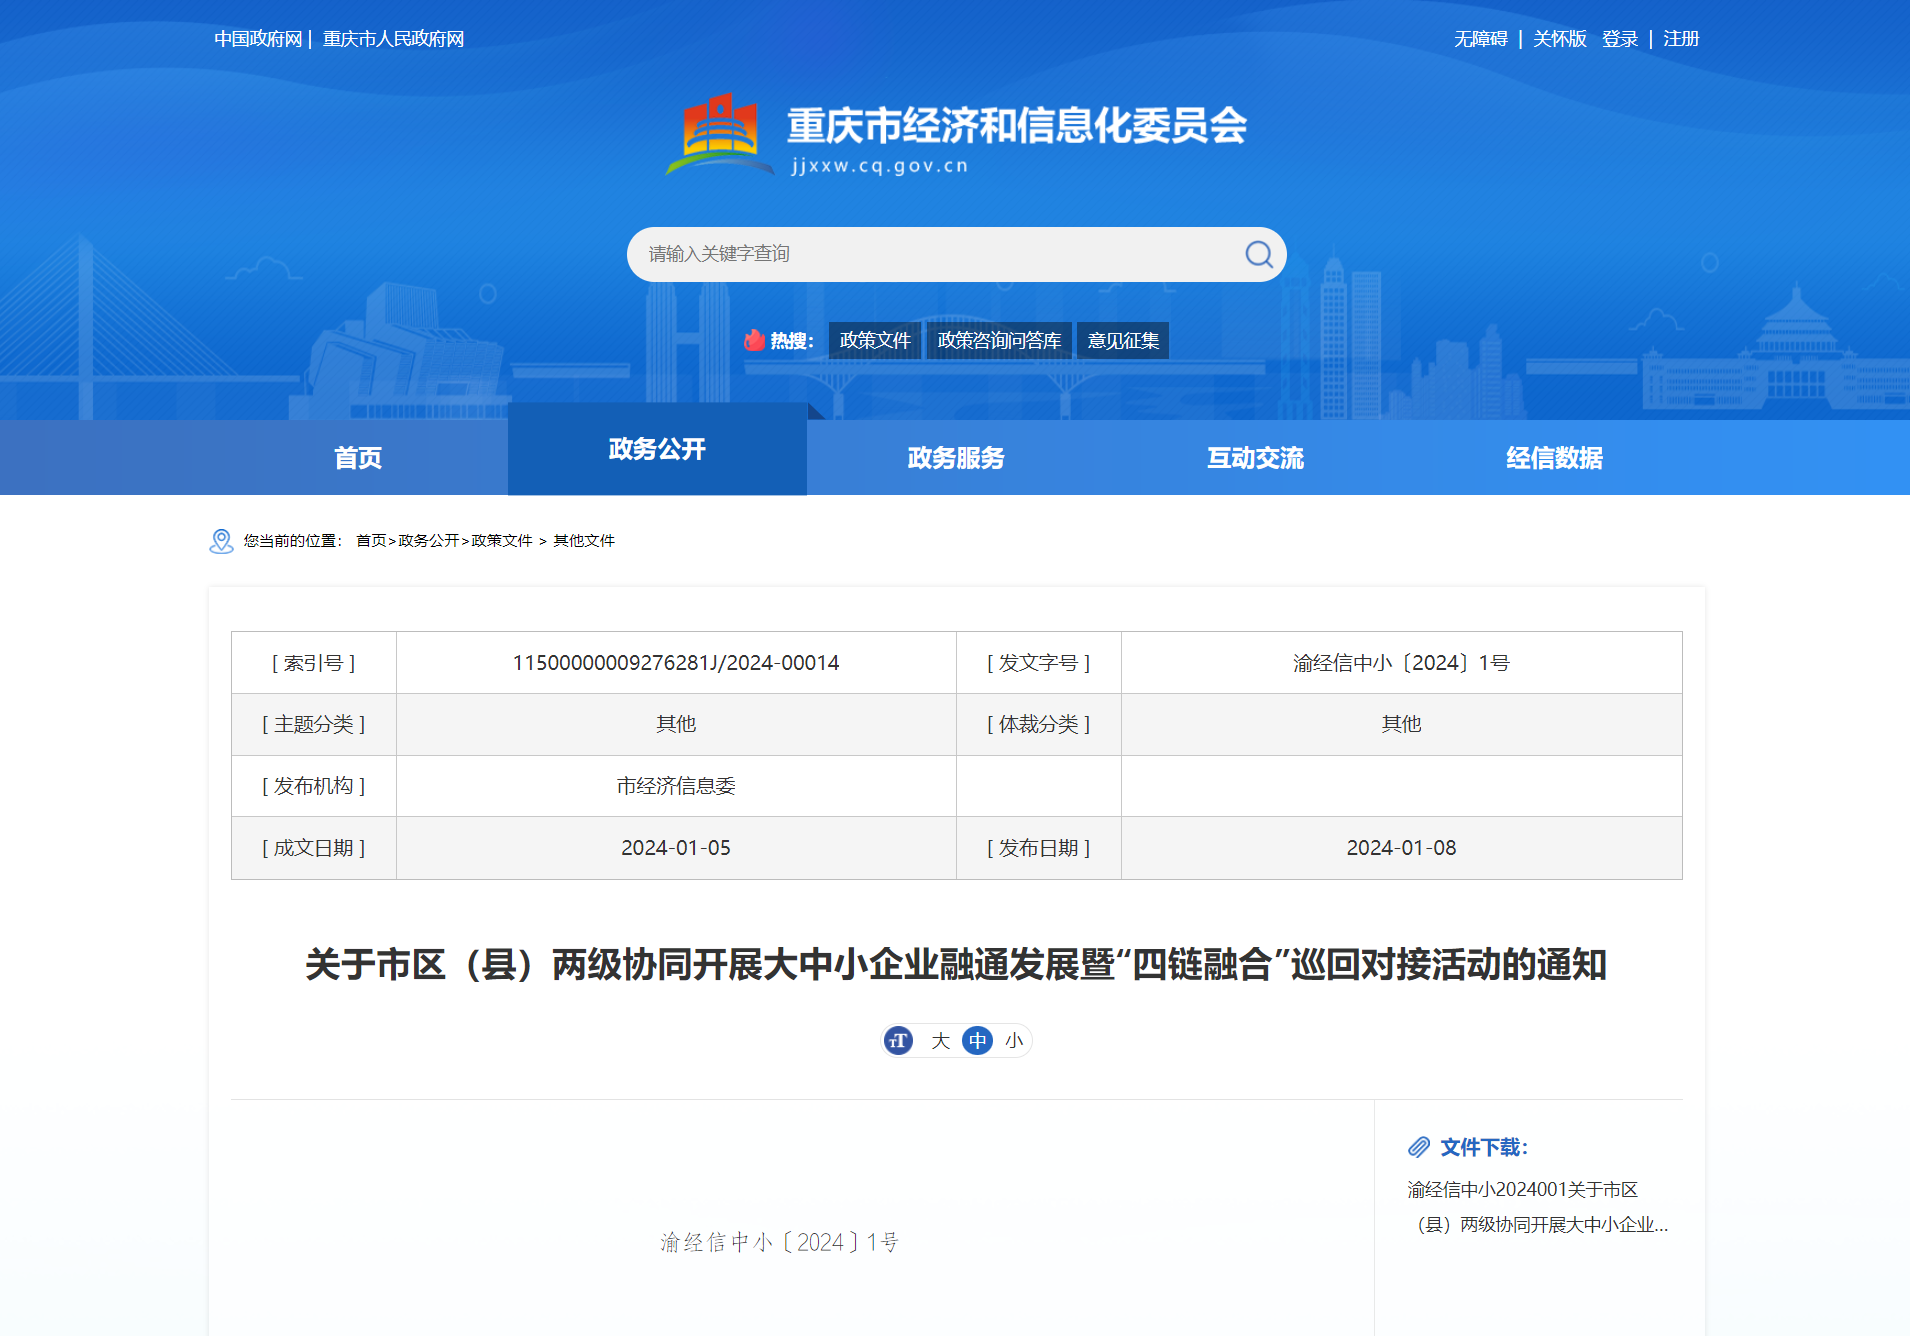
Task: Click the search magnifier icon
Action: [x=1258, y=254]
